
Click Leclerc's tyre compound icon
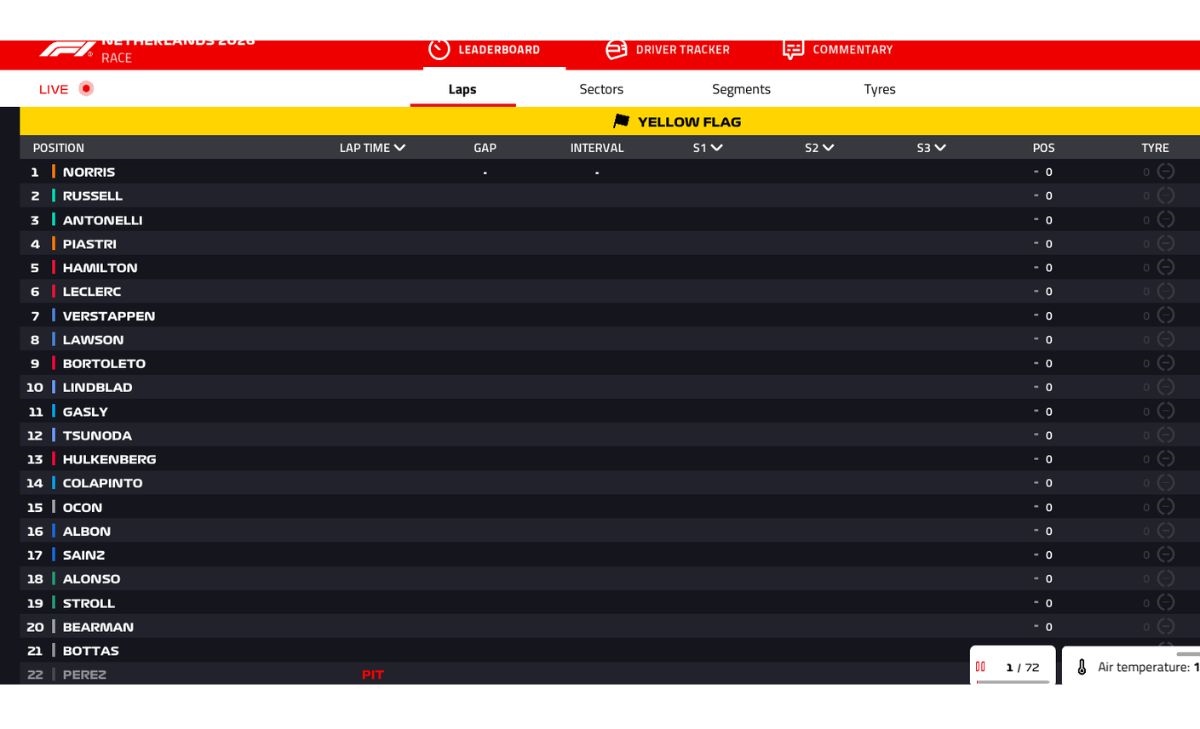pos(1165,291)
